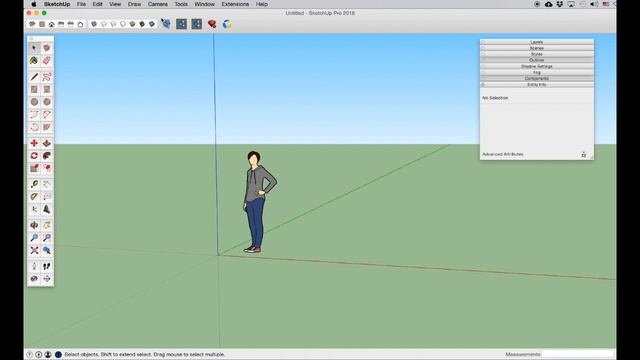Select the Protractor tool

coord(34,197)
